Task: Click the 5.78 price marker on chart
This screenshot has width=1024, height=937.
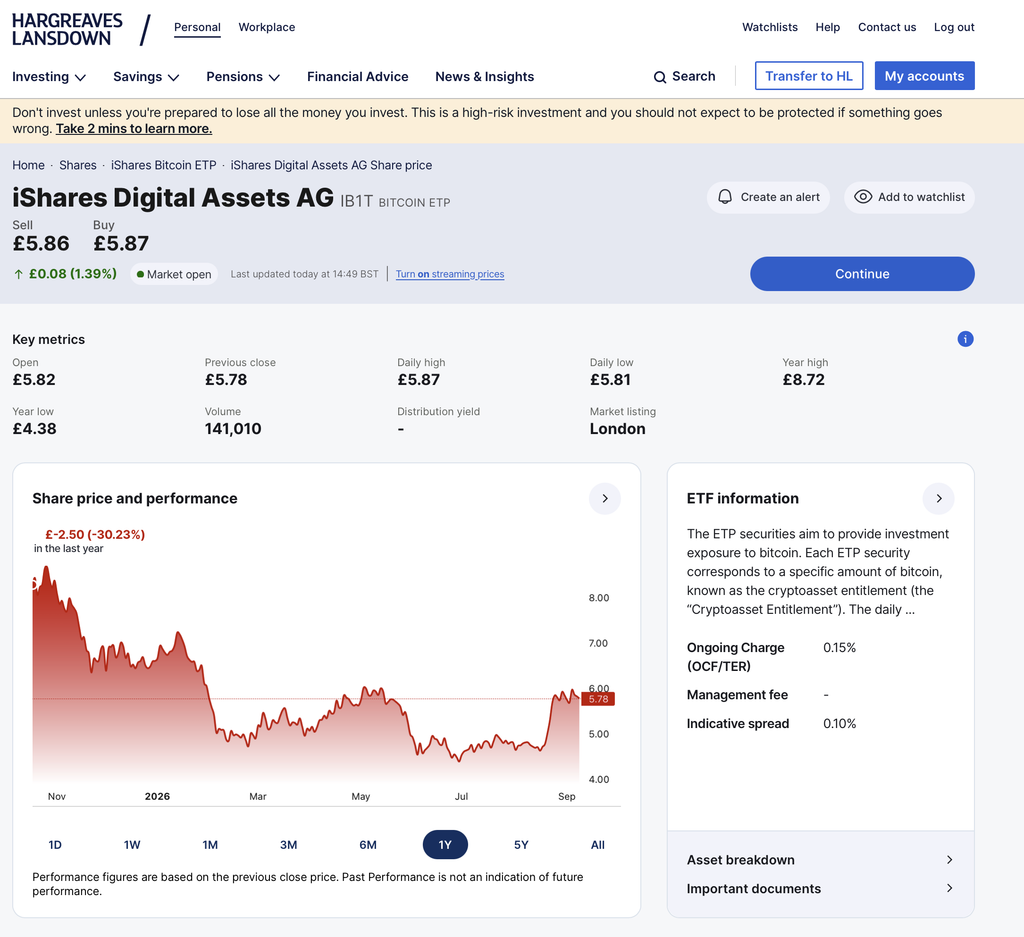Action: coord(598,699)
